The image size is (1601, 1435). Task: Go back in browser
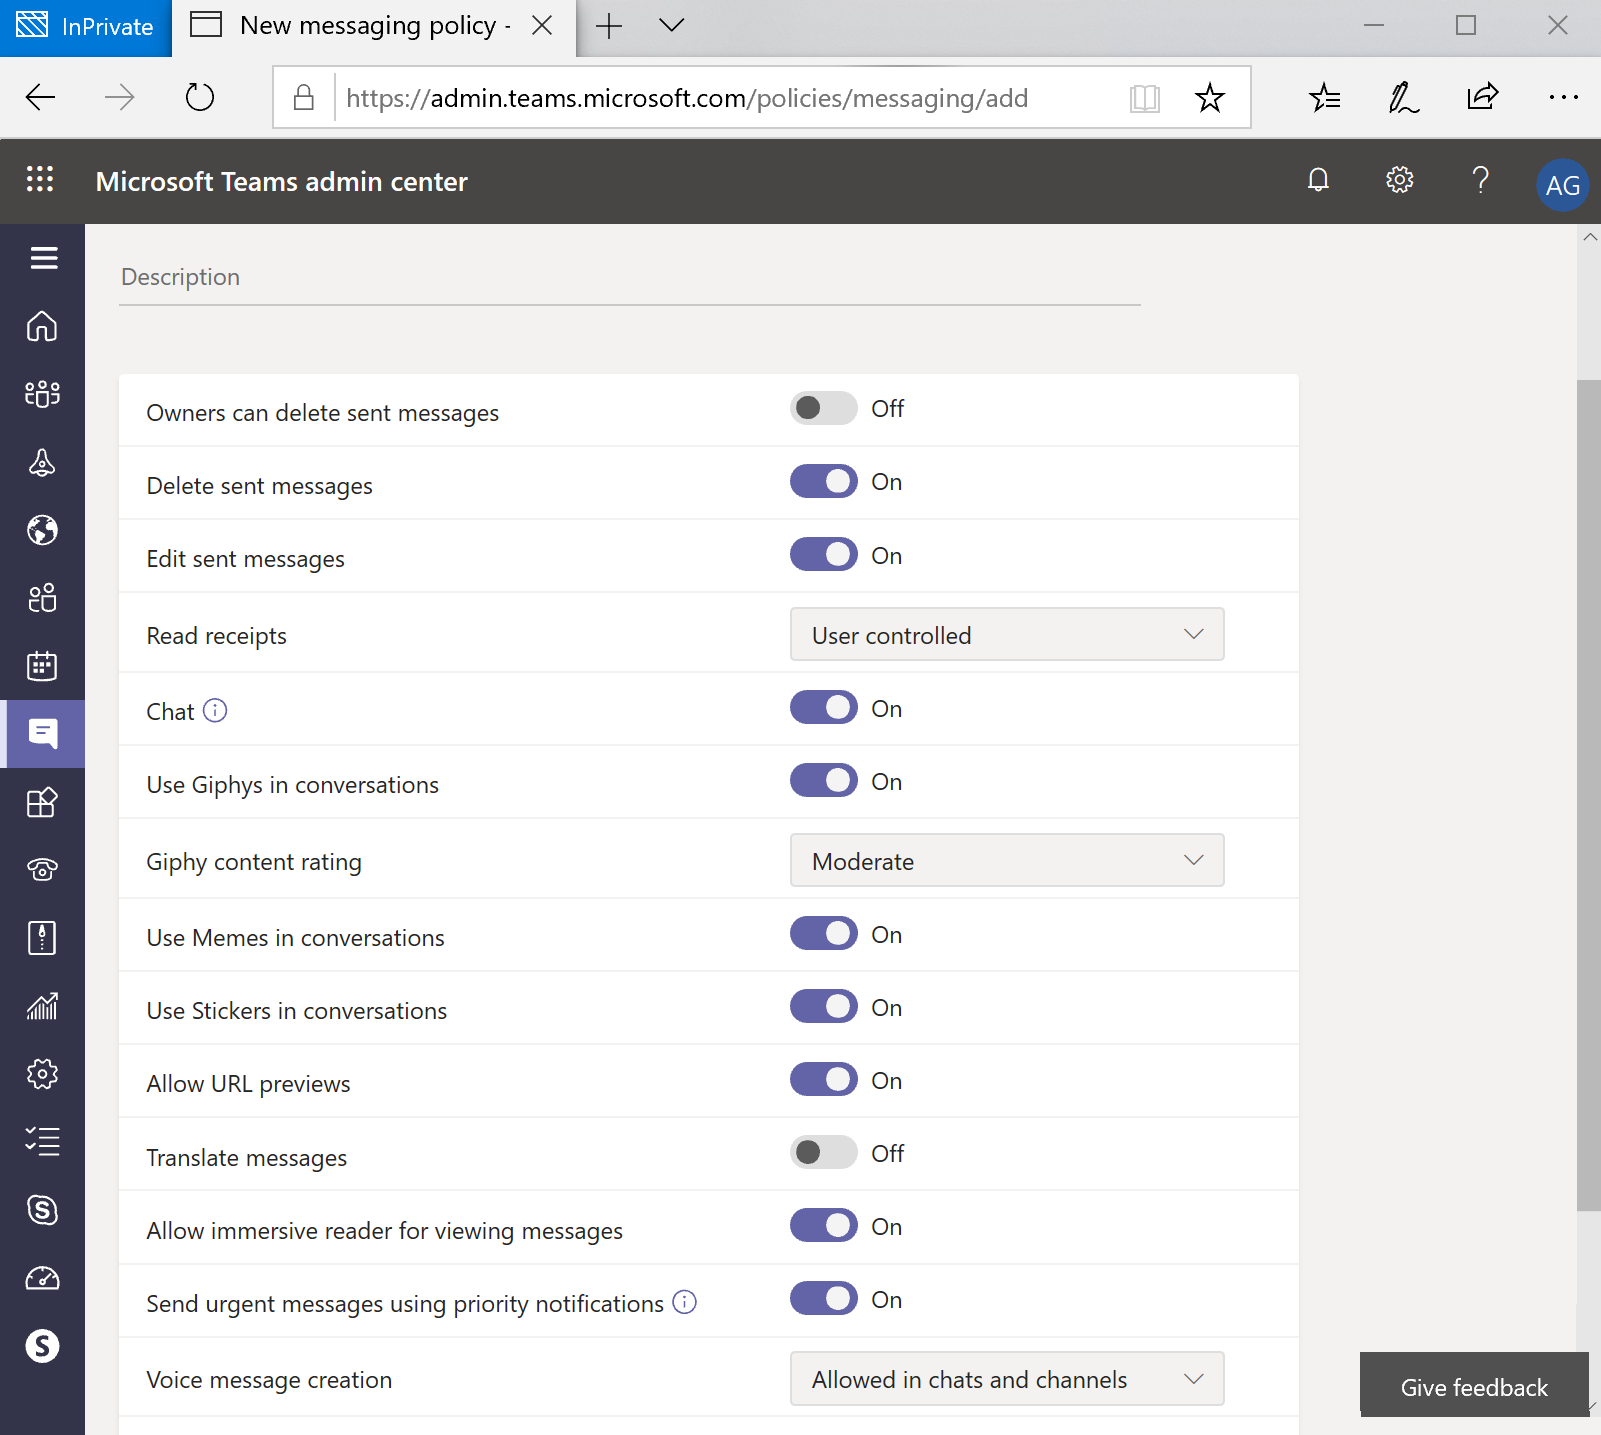[x=41, y=97]
